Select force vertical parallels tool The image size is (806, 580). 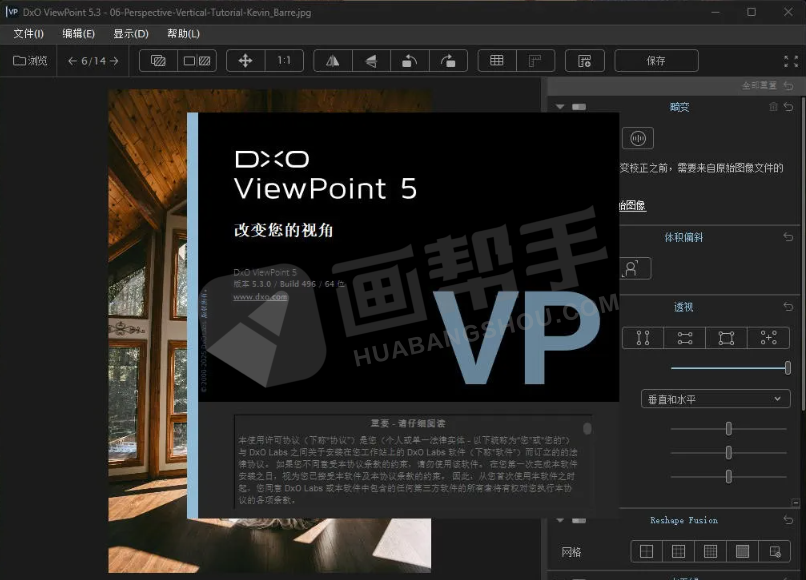[643, 338]
